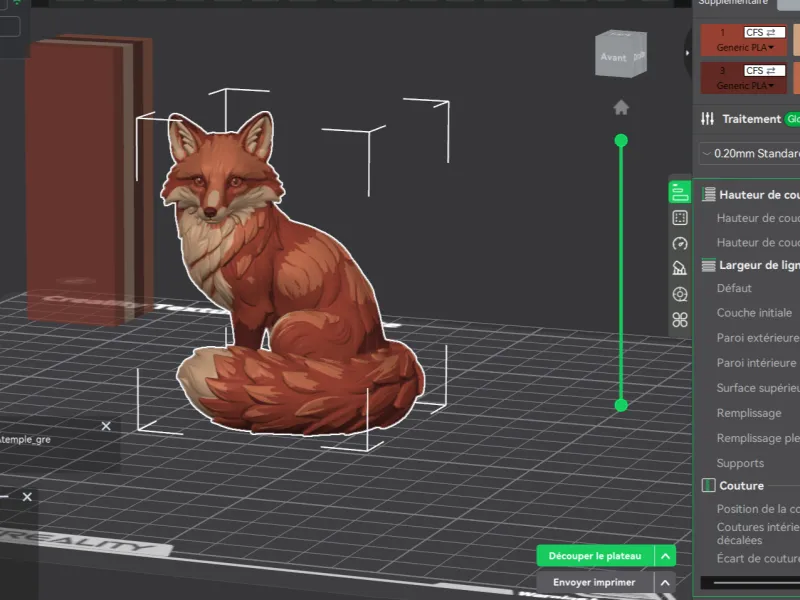The width and height of the screenshot is (800, 600).
Task: Click the Supports line width row
Action: tap(740, 463)
